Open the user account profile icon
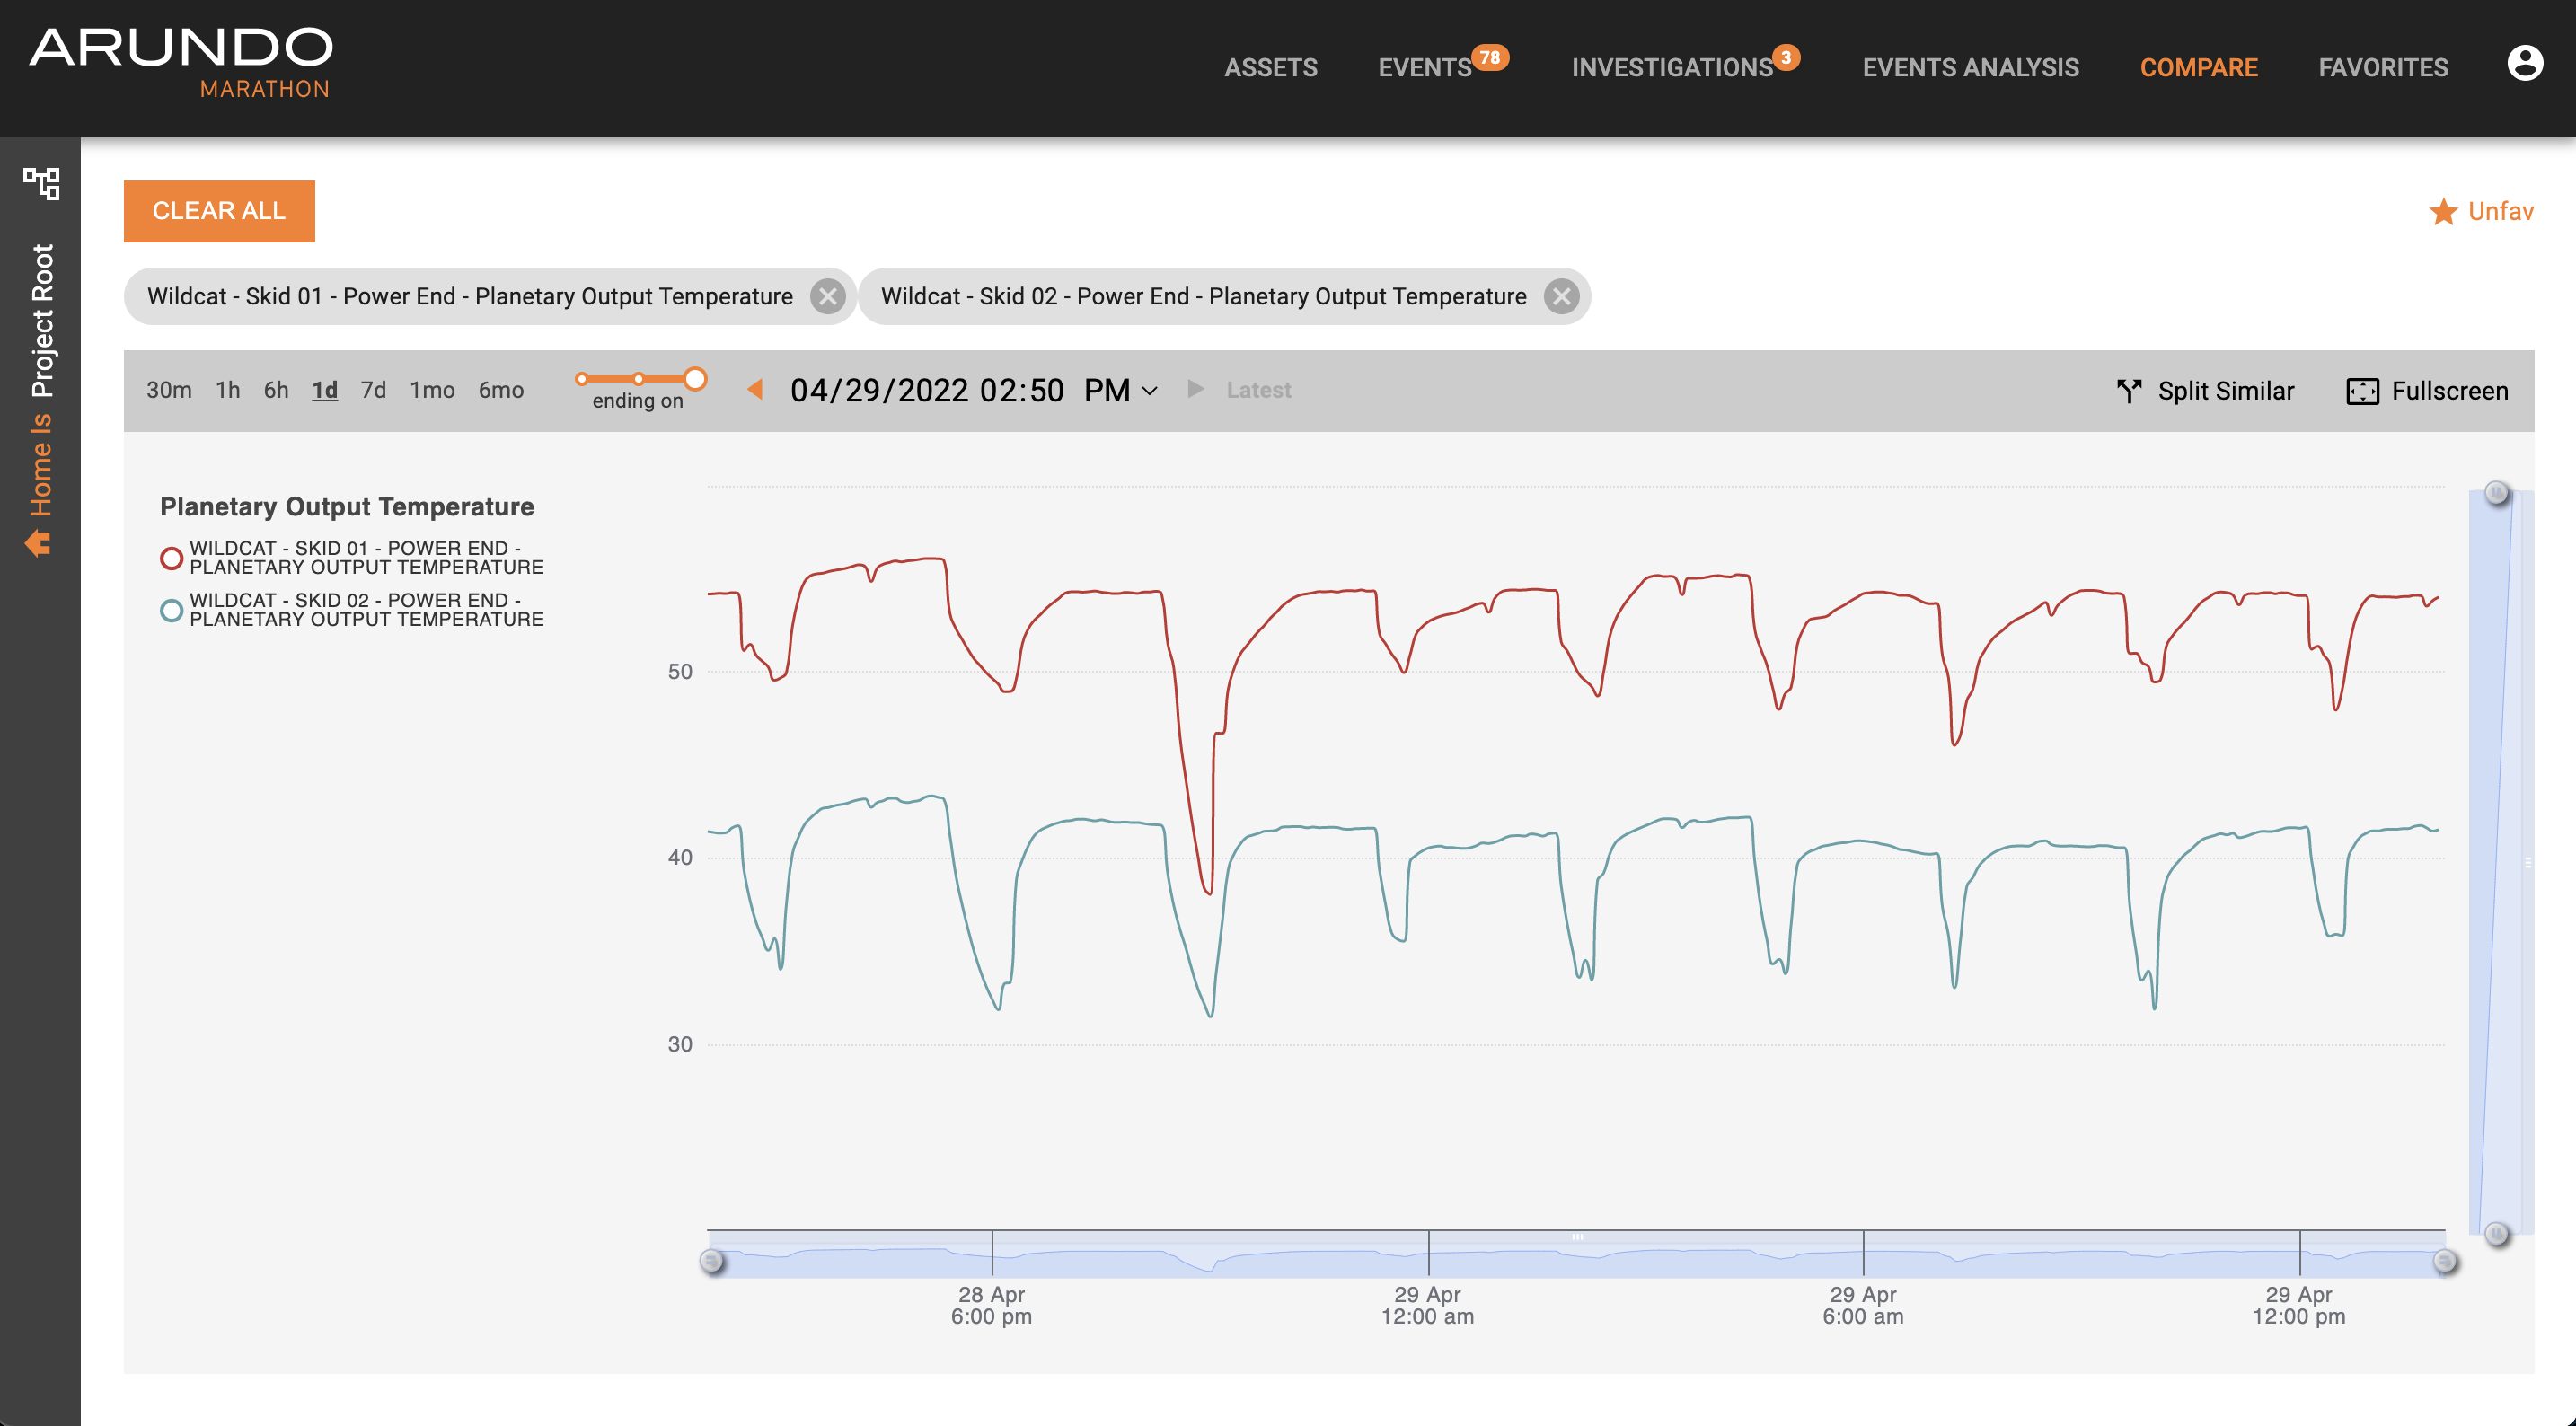The height and width of the screenshot is (1426, 2576). click(x=2524, y=64)
